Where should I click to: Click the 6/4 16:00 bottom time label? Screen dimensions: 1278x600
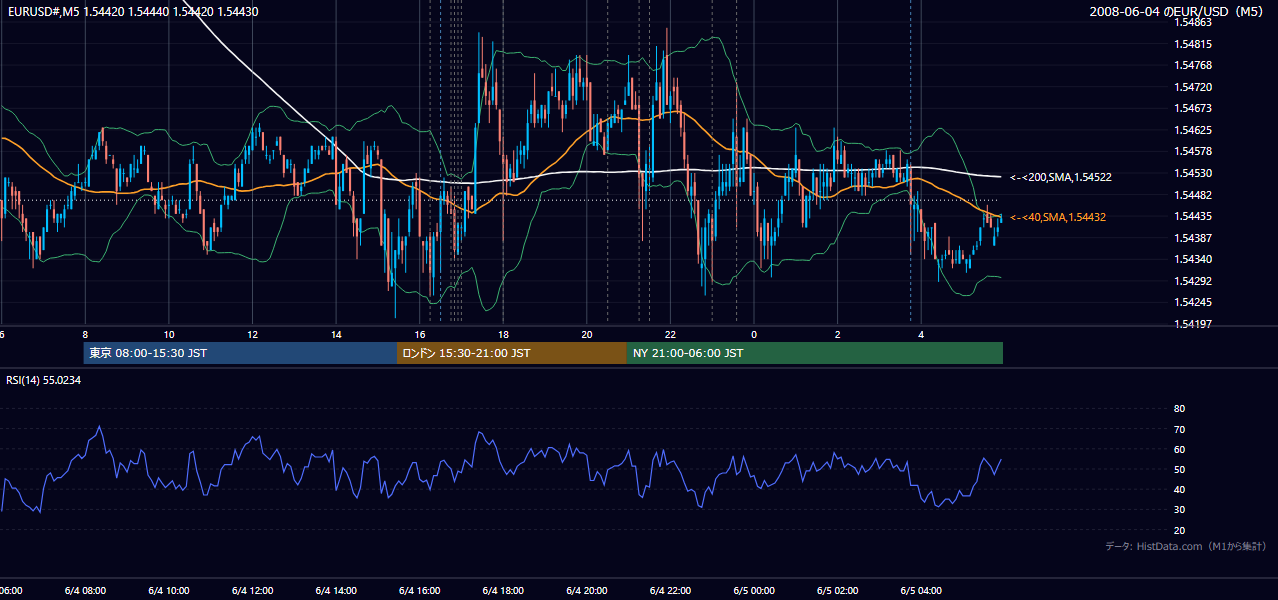[420, 591]
